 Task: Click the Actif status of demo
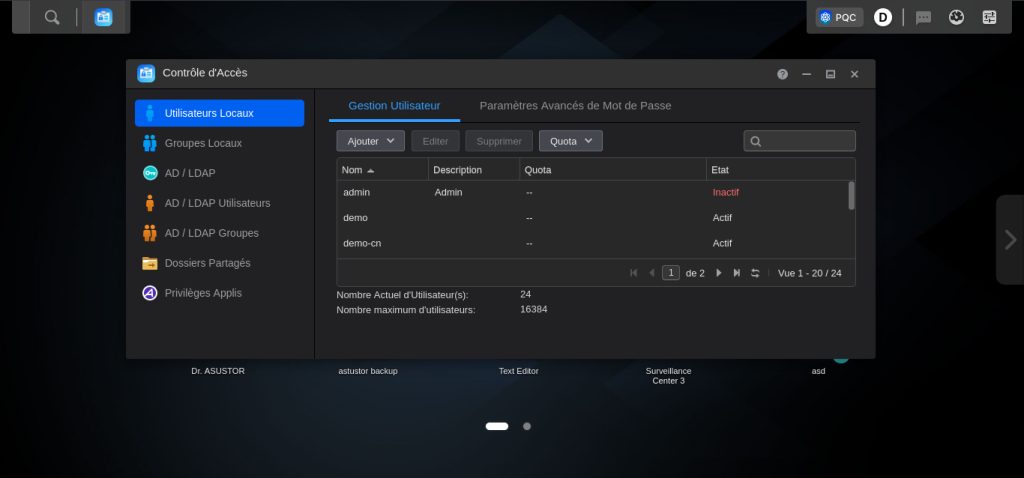point(722,218)
